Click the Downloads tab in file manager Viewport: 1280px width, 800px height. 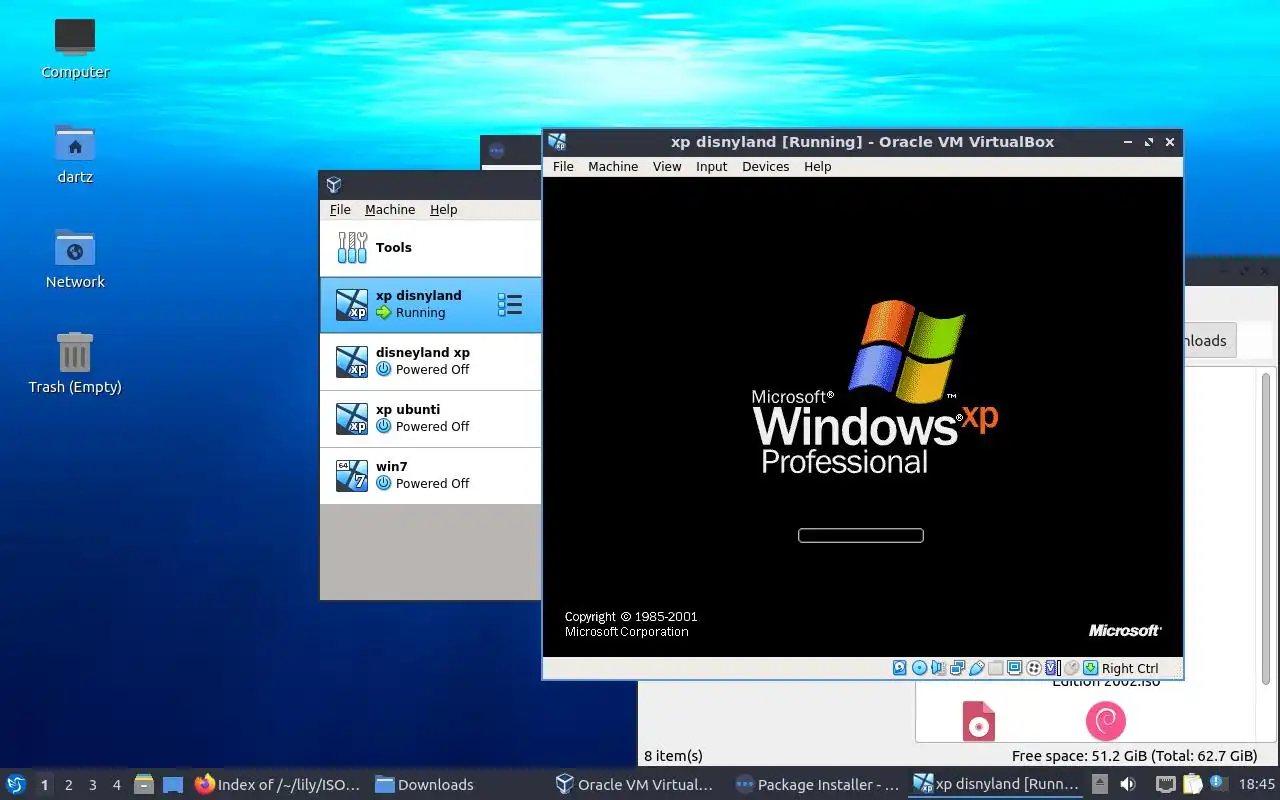pos(1210,340)
